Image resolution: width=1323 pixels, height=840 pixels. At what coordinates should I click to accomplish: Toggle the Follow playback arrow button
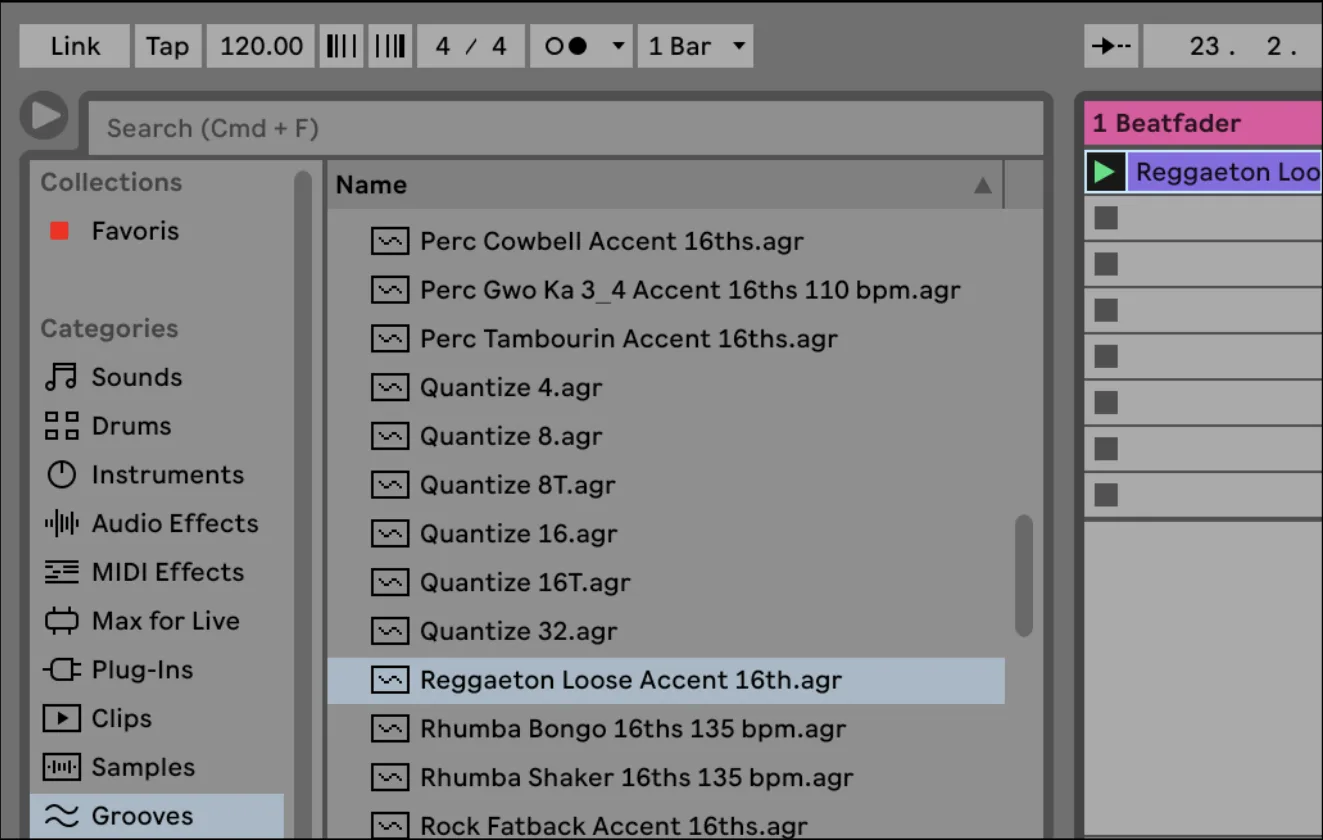tap(1111, 46)
